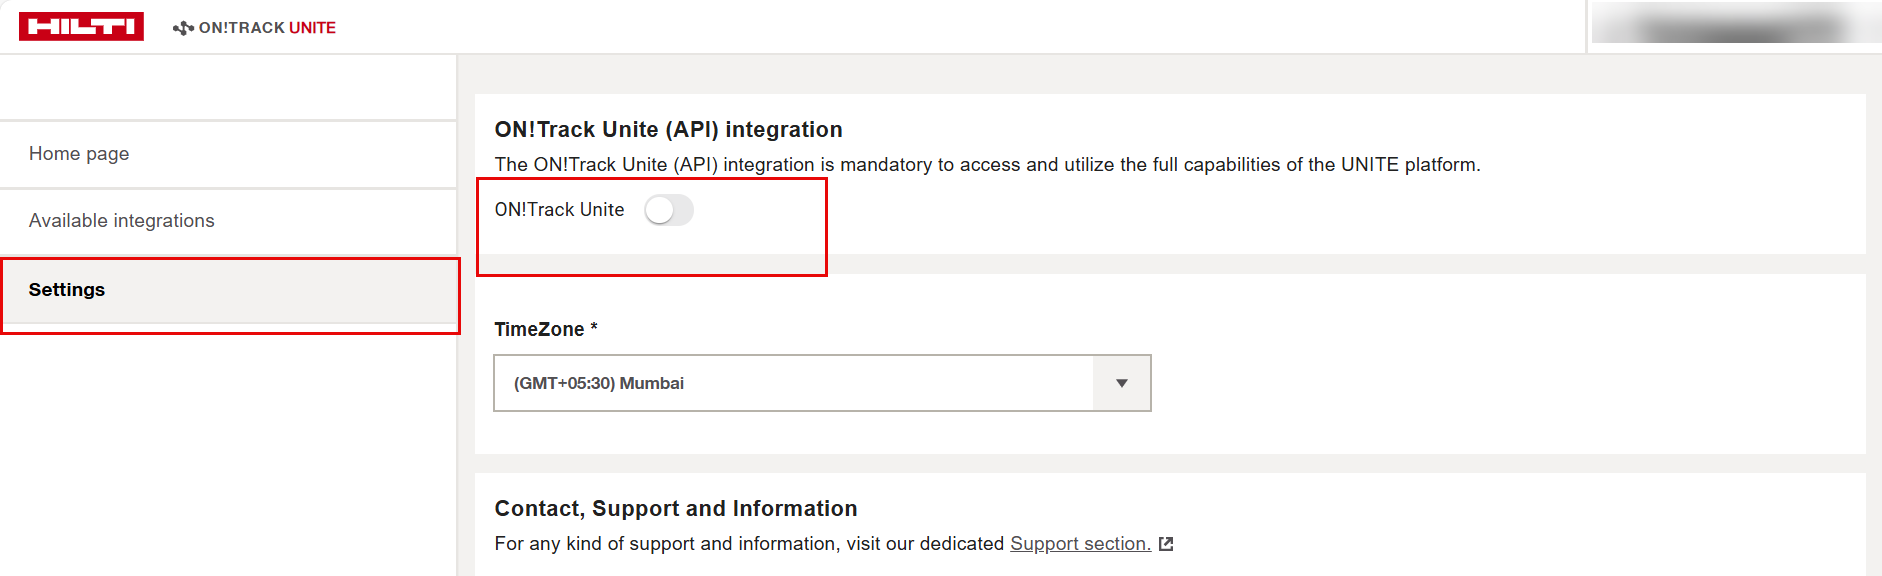Click the ON!TRACK UNITE header title text
The image size is (1882, 576).
tap(242, 28)
